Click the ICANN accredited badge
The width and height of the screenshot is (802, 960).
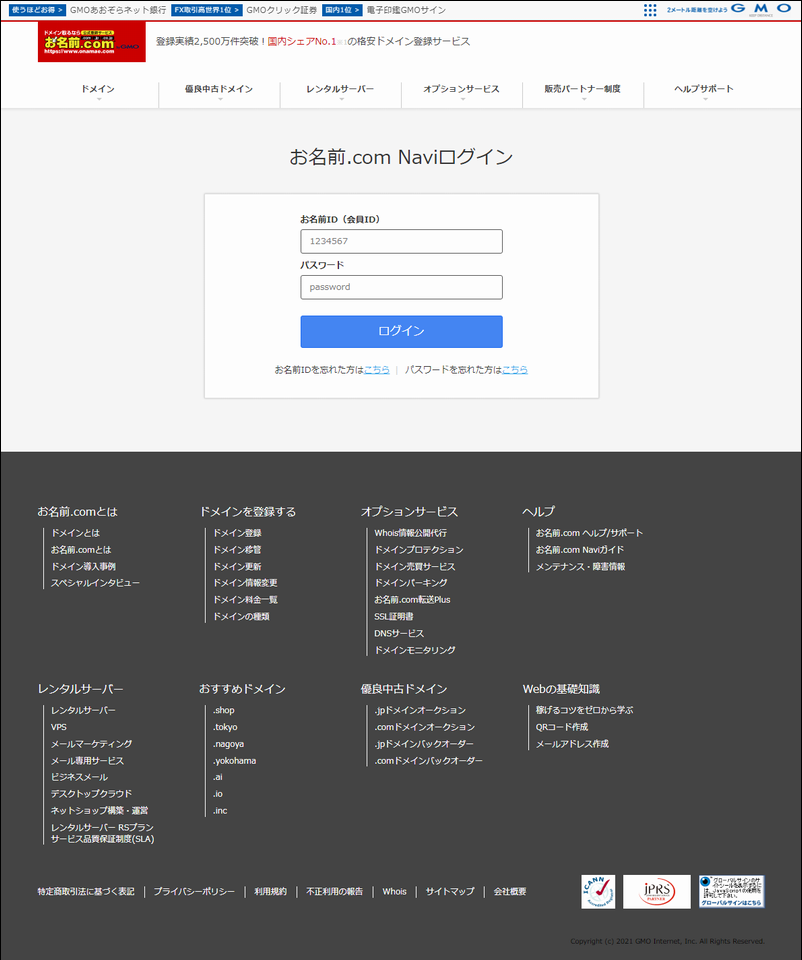pyautogui.click(x=598, y=891)
